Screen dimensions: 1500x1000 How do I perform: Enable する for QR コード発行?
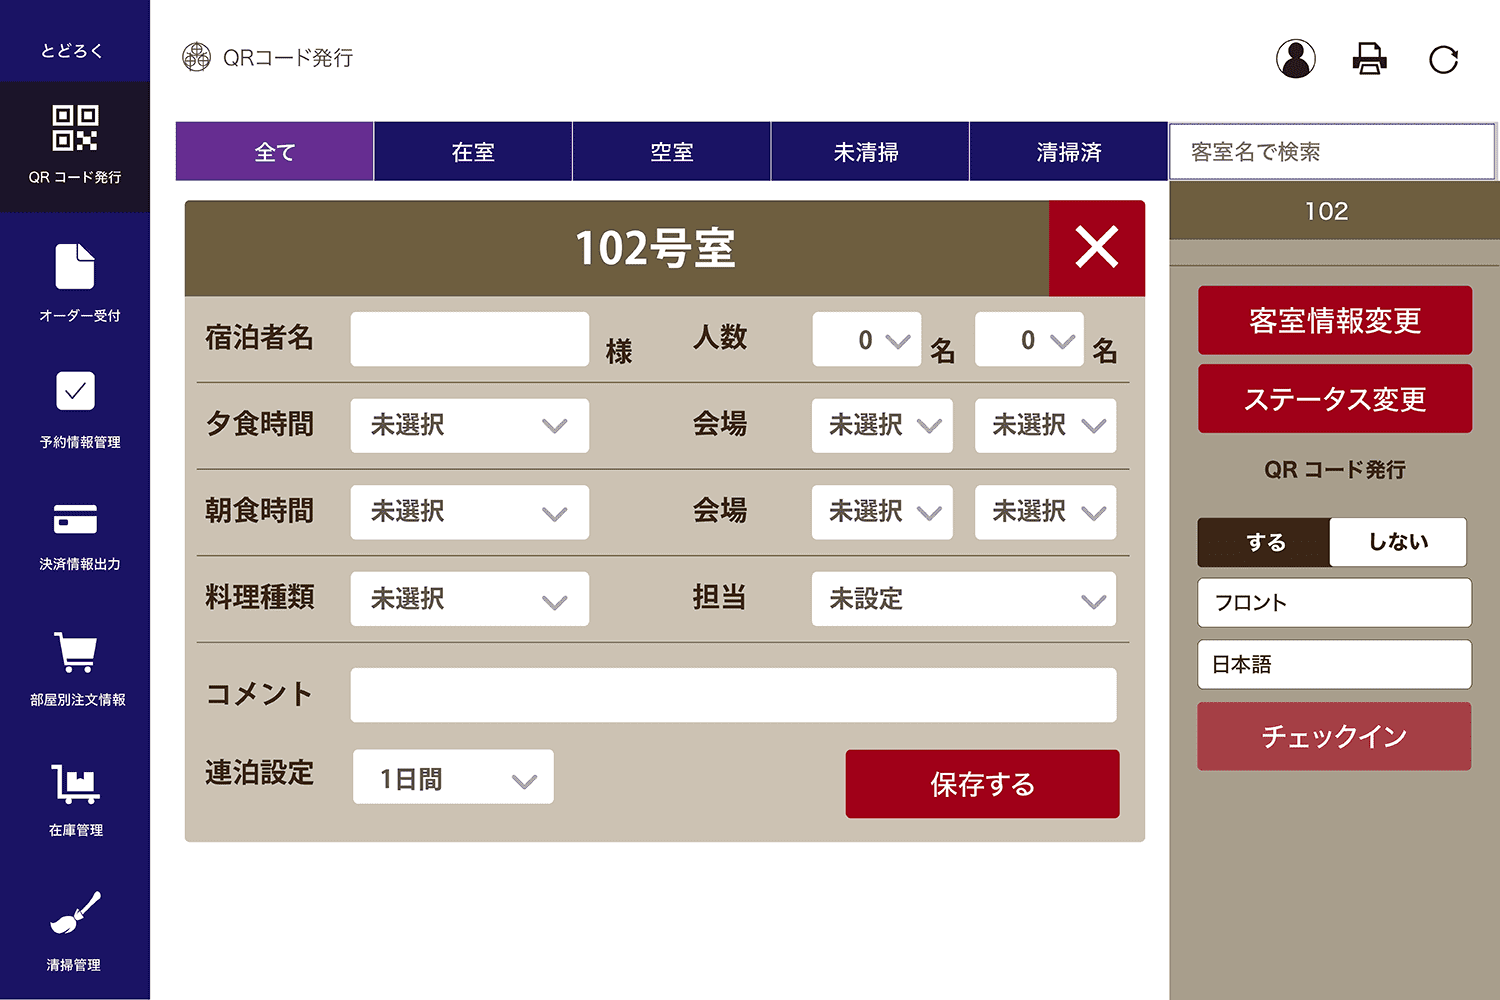pyautogui.click(x=1263, y=542)
